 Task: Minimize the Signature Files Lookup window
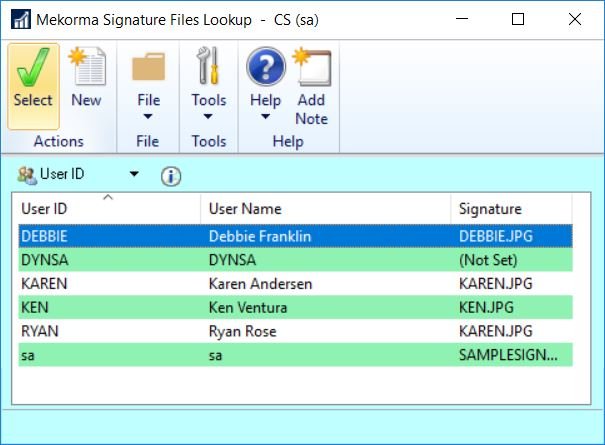pyautogui.click(x=462, y=19)
